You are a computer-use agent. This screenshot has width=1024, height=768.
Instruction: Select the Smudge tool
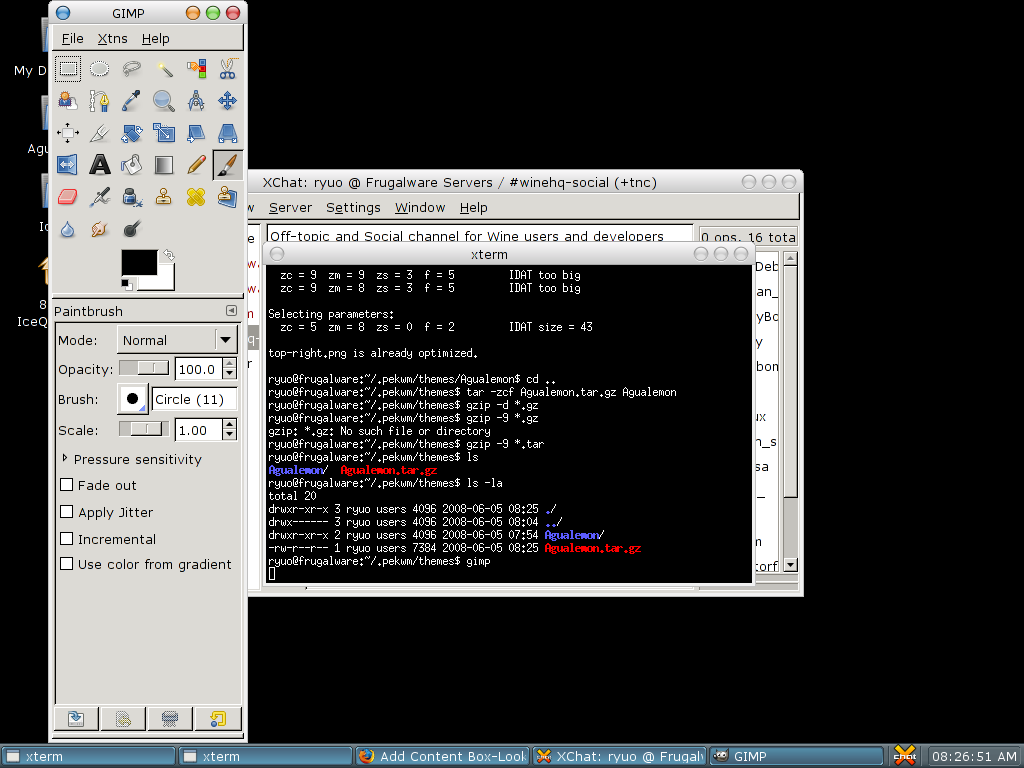point(99,229)
